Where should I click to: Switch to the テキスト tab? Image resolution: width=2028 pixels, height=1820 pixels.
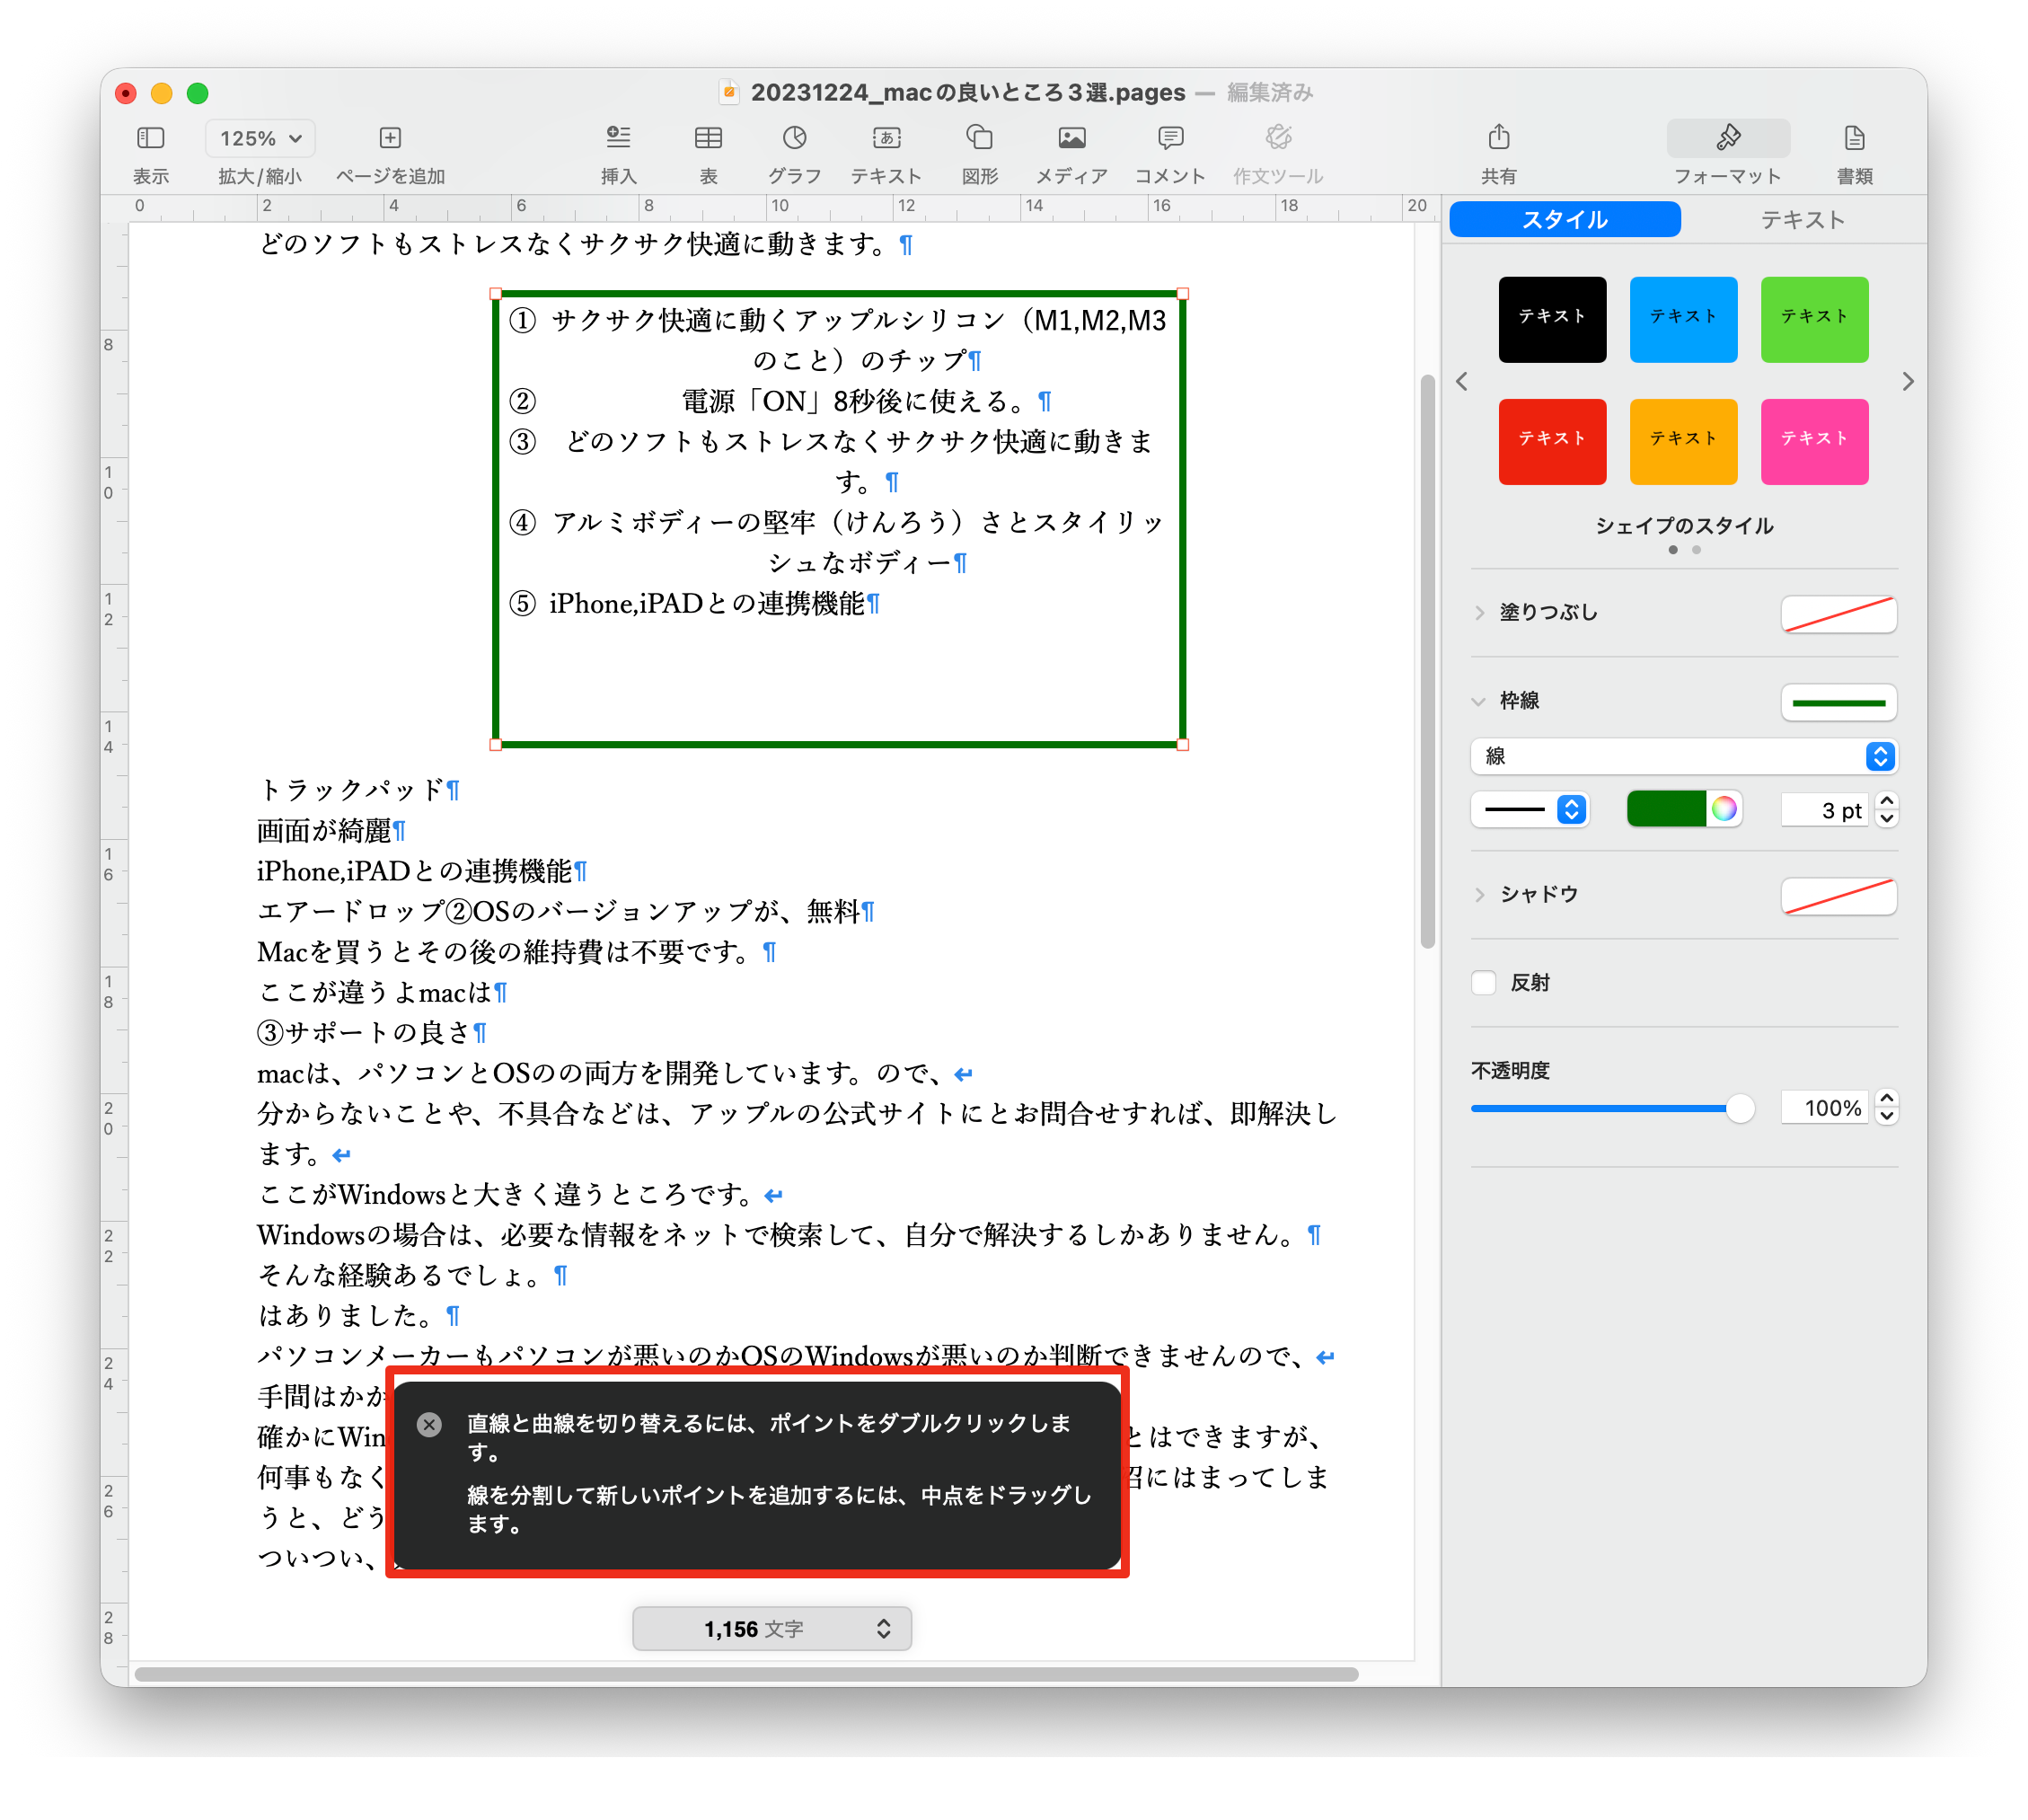click(x=1802, y=219)
